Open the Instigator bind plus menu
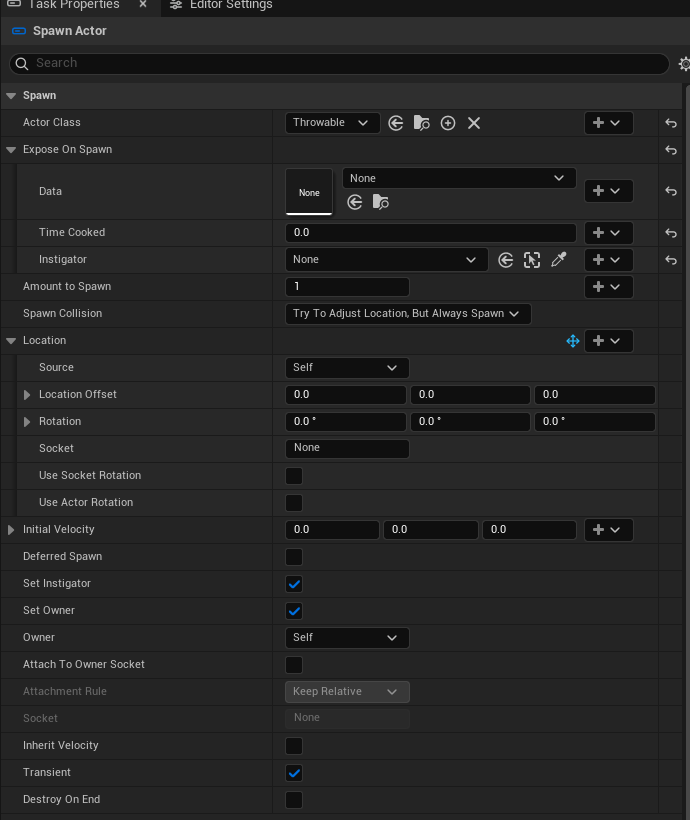690x820 pixels. pos(608,260)
